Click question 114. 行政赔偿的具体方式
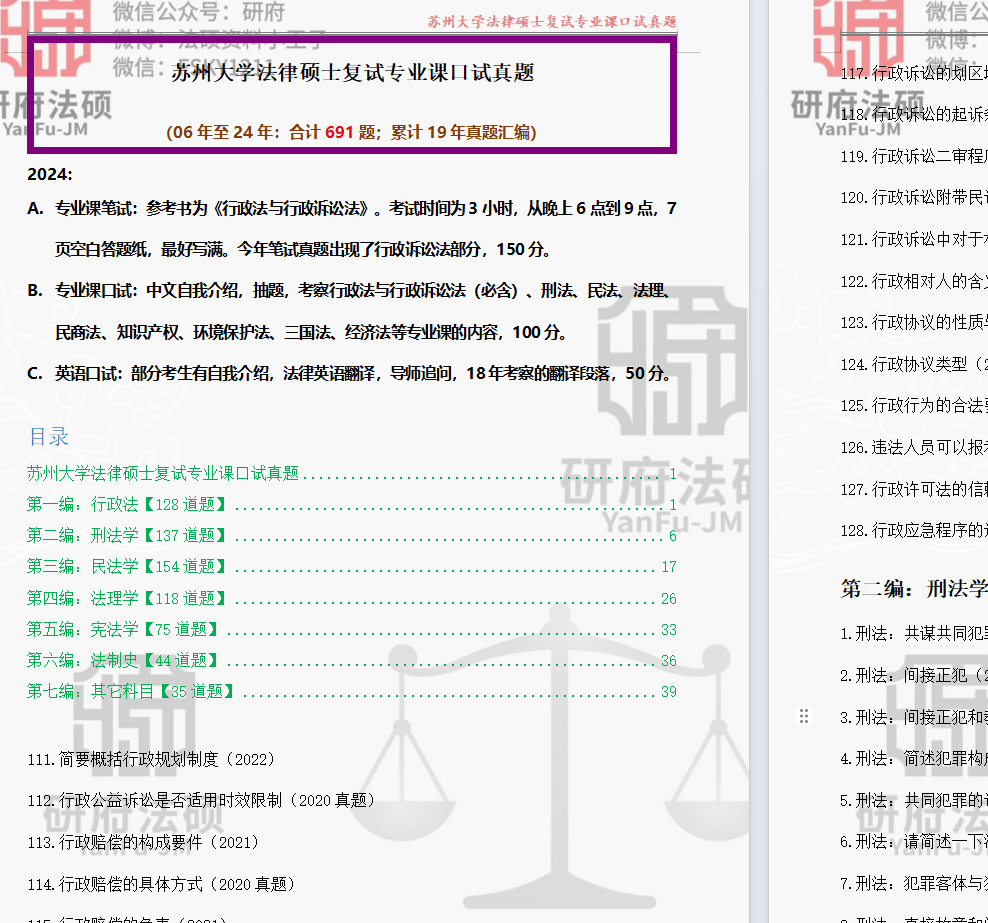The height and width of the screenshot is (923, 988). 161,884
